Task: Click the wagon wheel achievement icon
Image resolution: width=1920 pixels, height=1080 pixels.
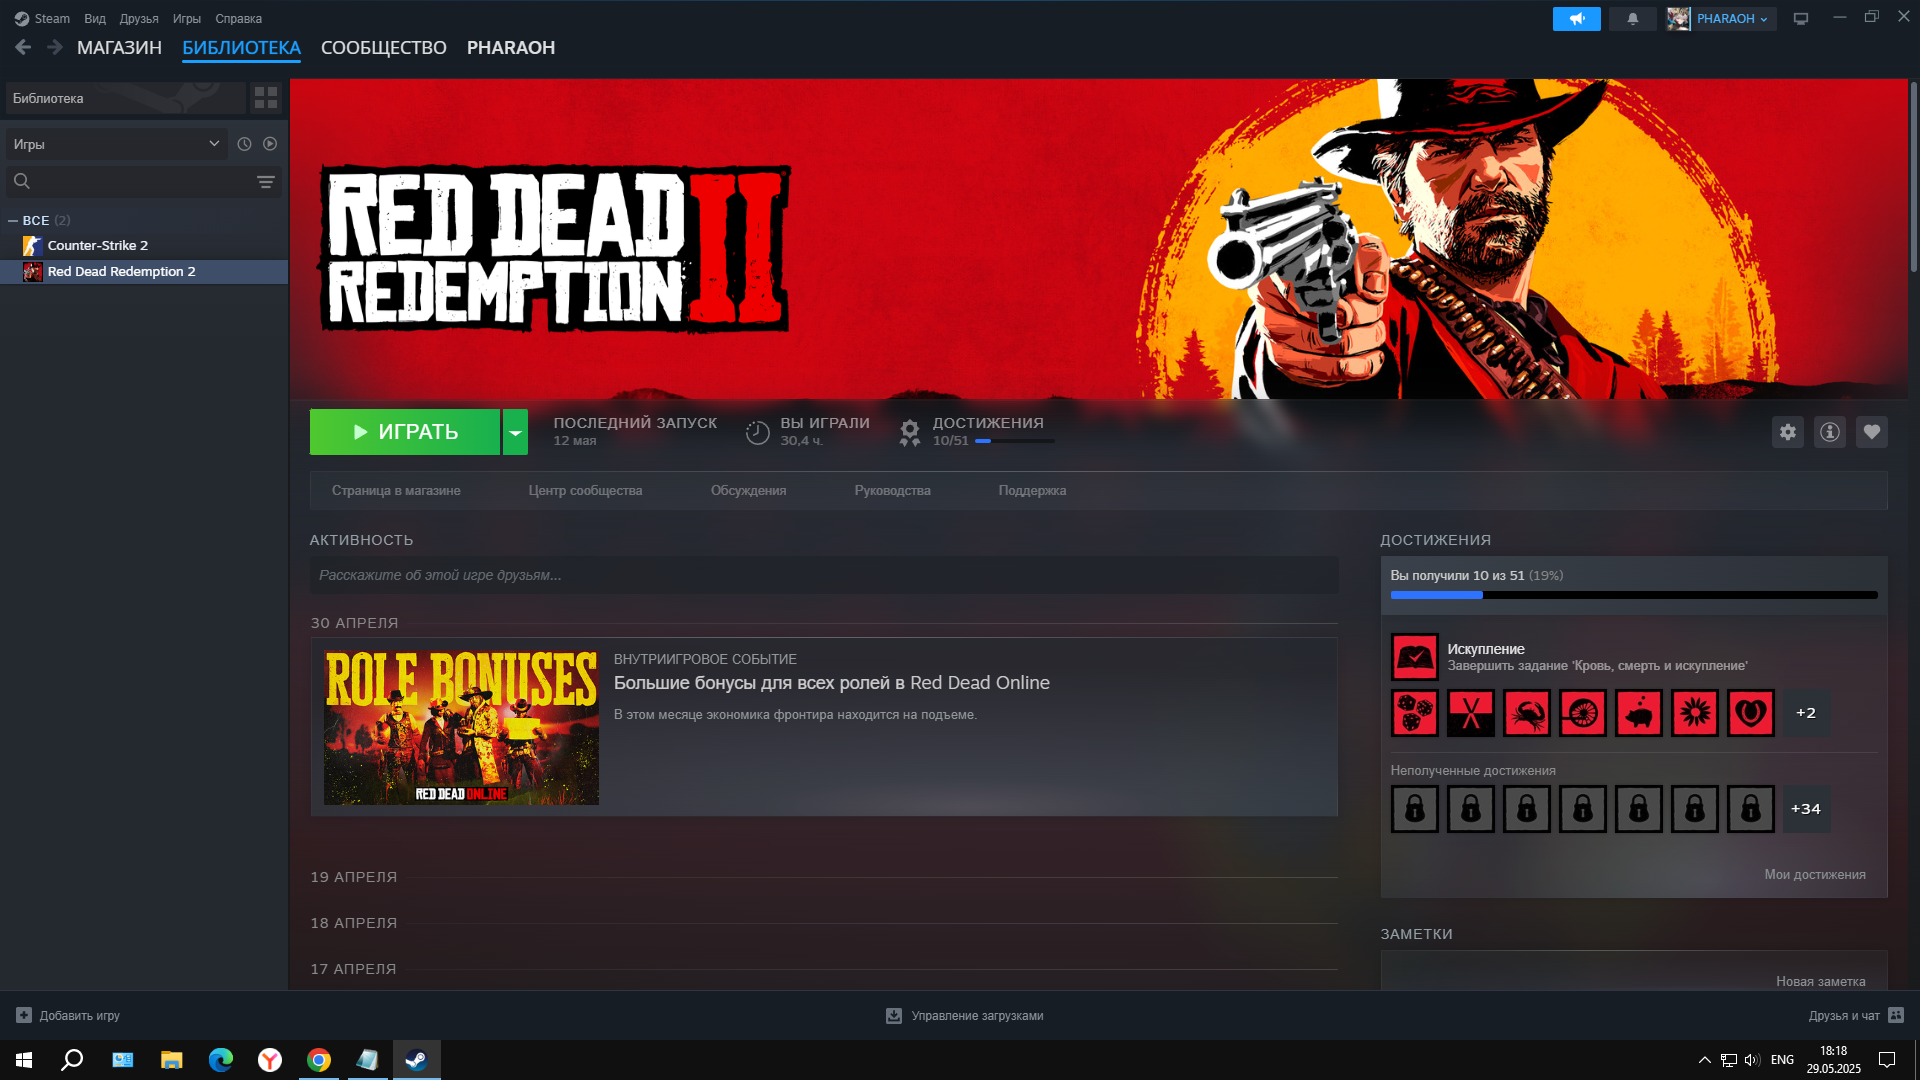Action: 1583,713
